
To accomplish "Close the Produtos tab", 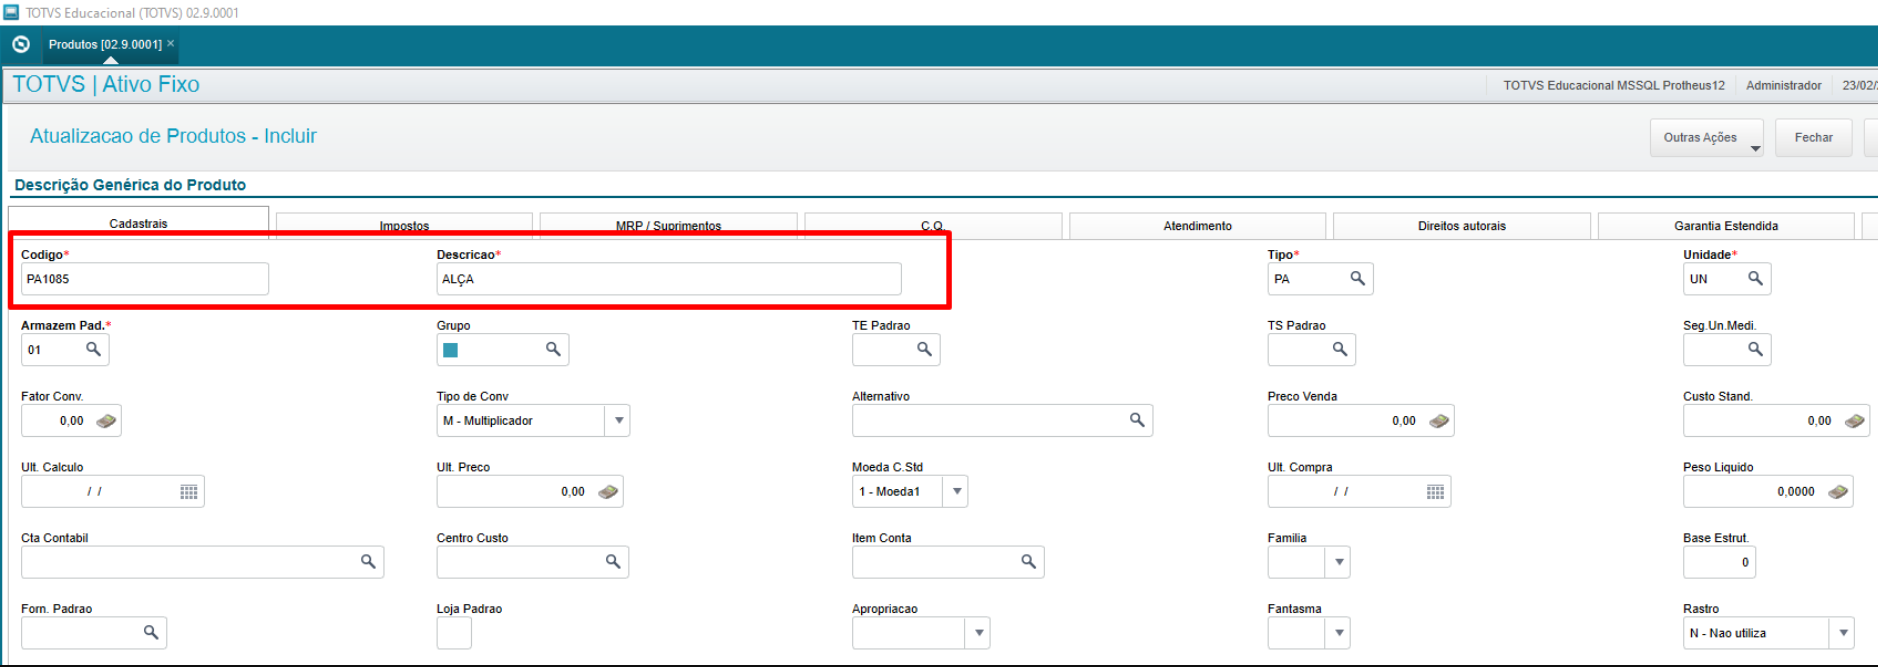I will click(171, 44).
